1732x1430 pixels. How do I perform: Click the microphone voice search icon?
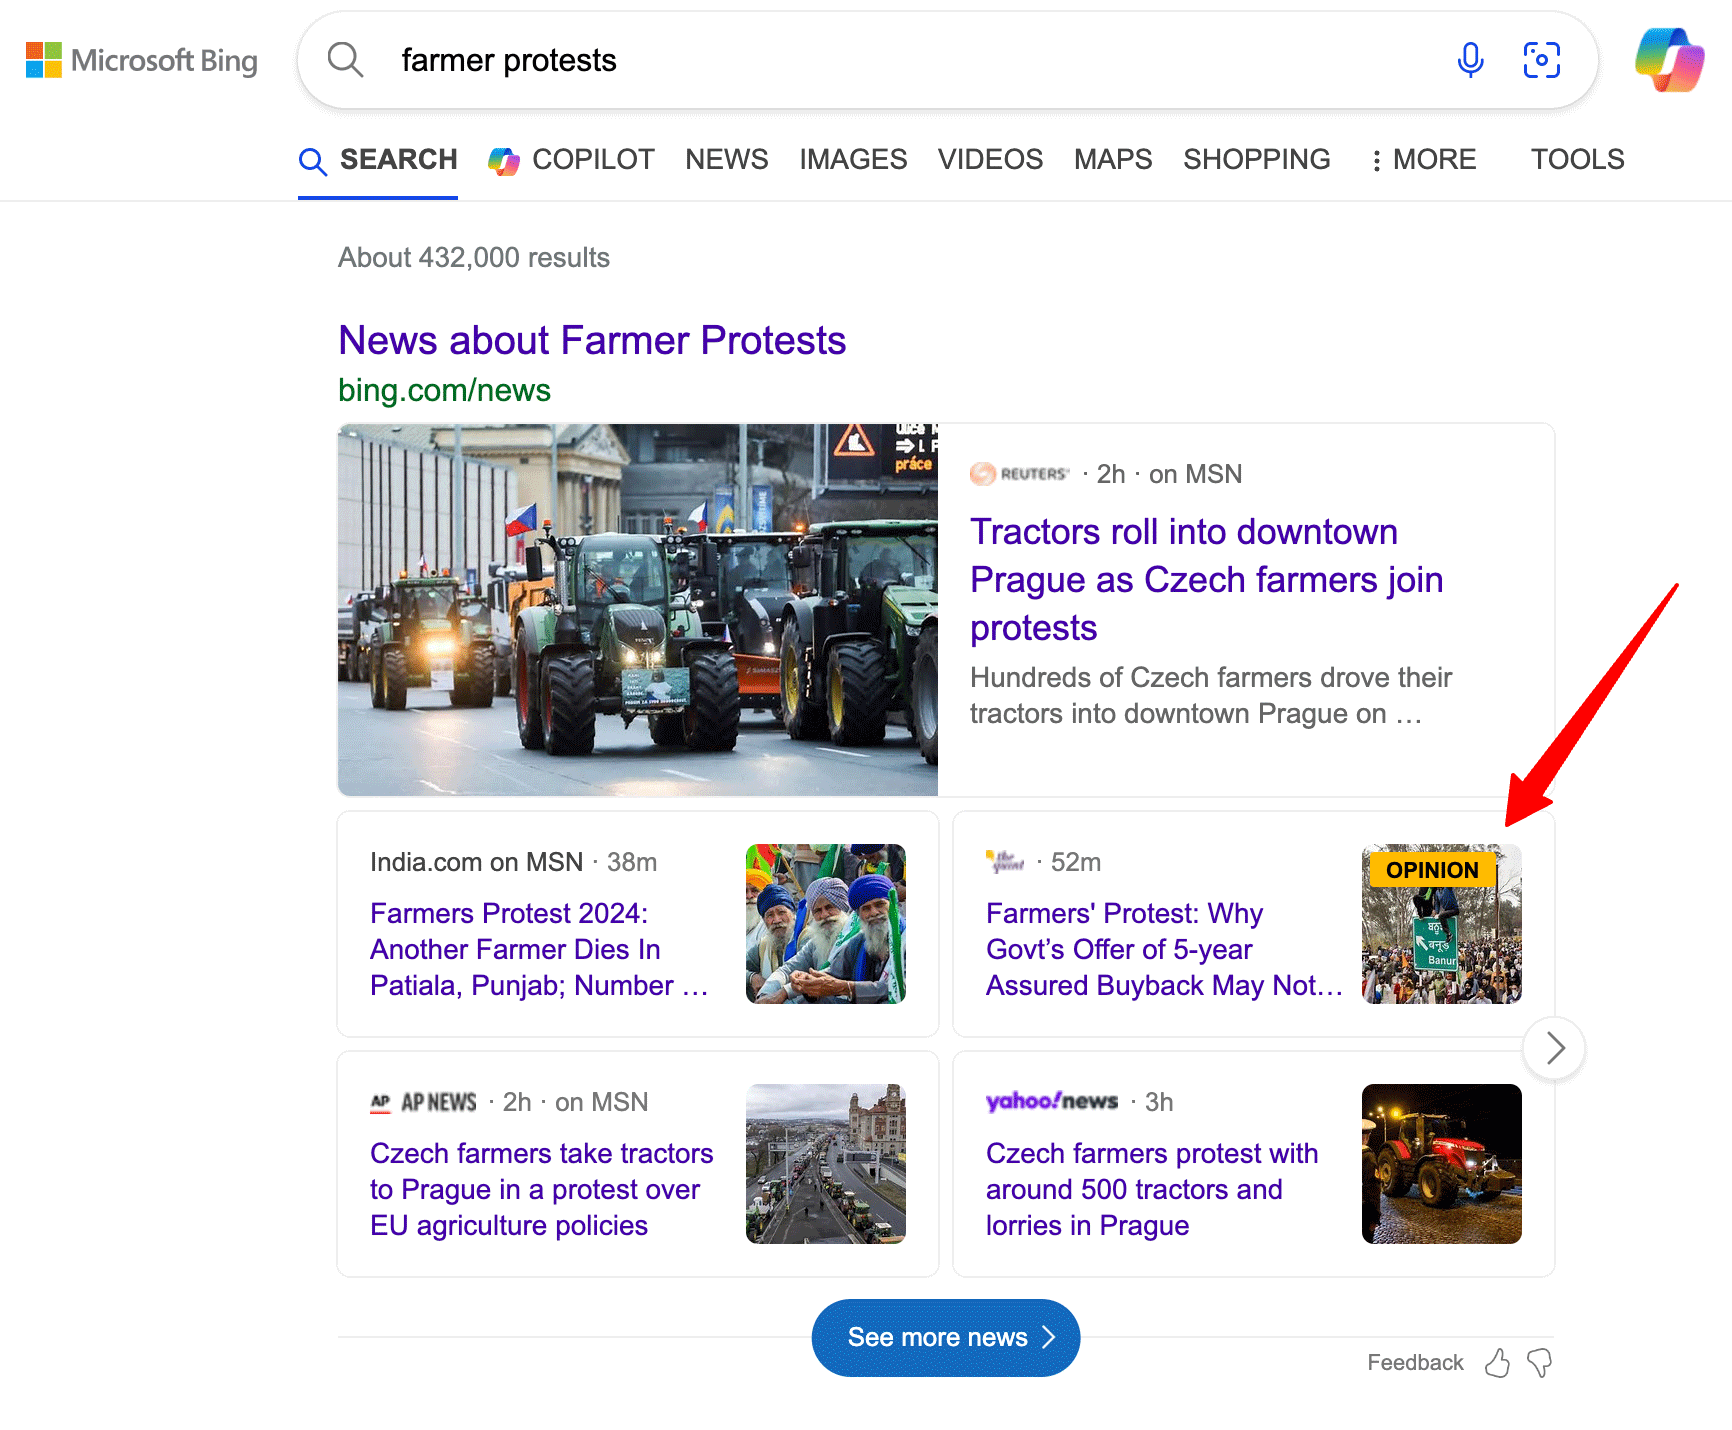pyautogui.click(x=1470, y=60)
